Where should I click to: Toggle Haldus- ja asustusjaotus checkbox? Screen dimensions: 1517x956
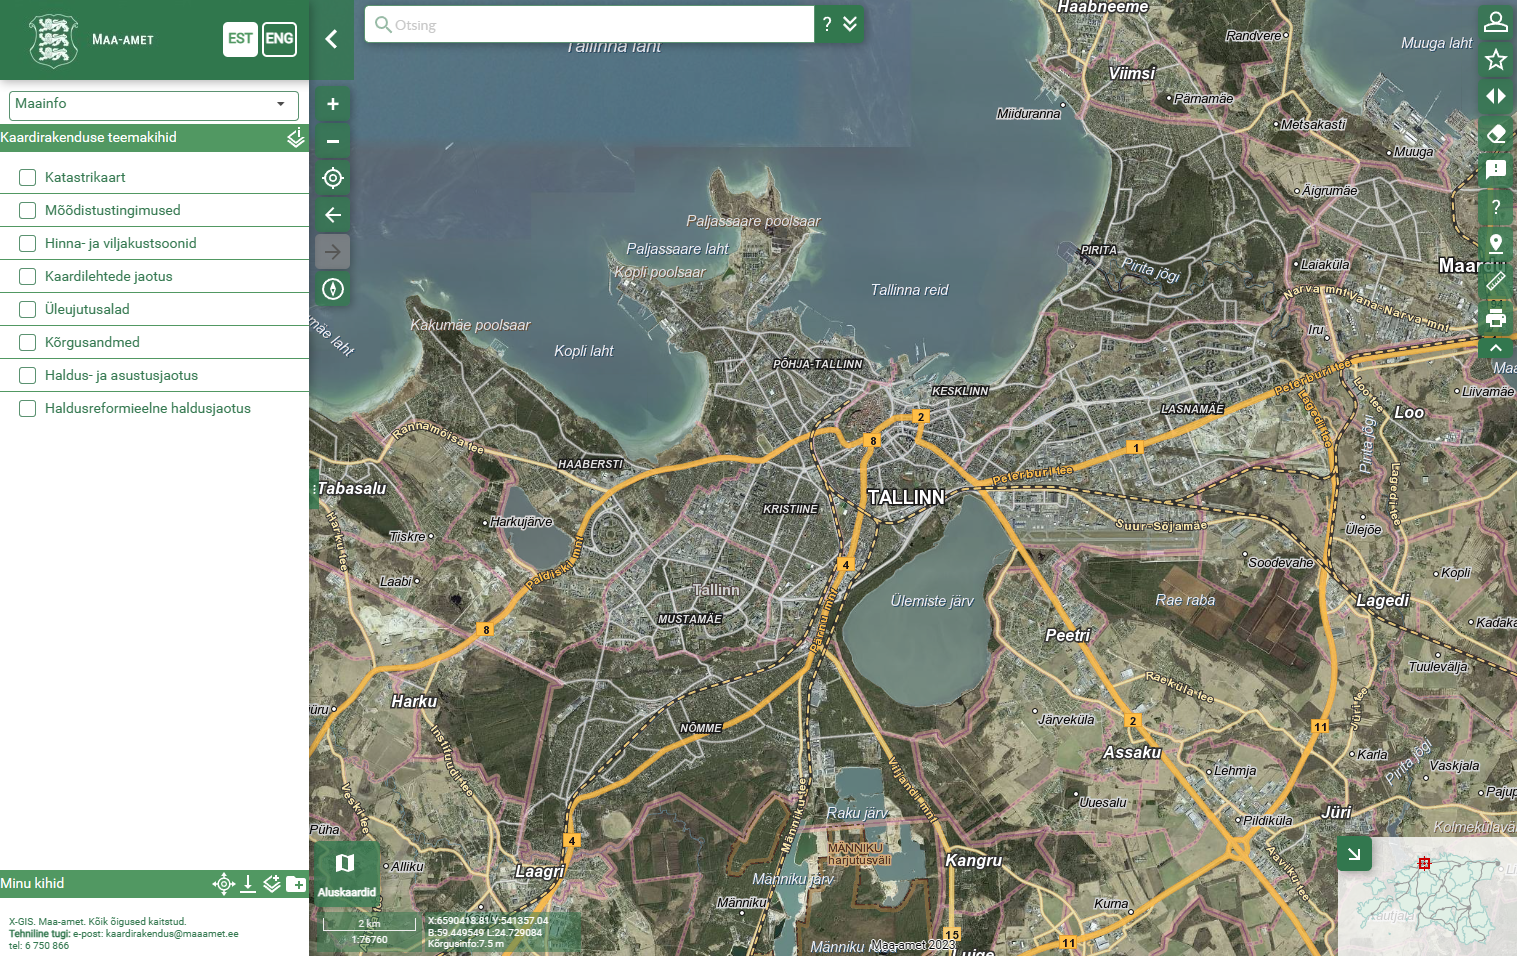28,375
